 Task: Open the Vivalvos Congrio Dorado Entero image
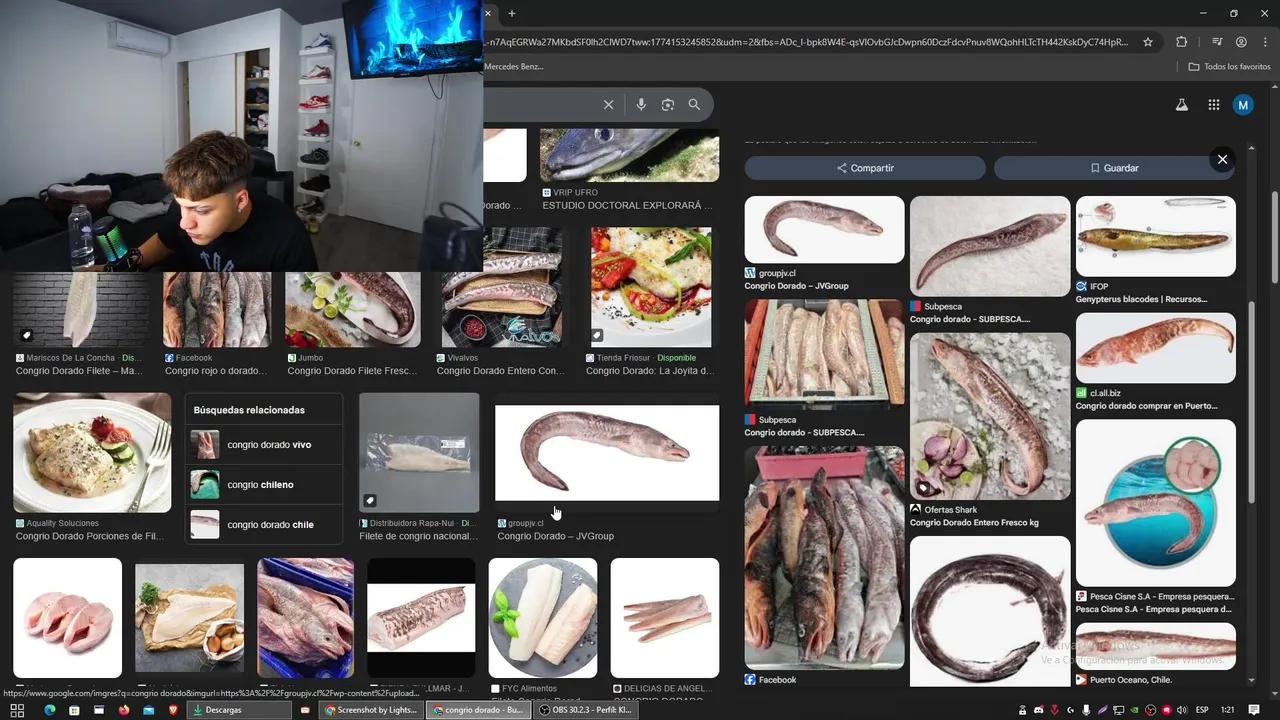click(x=501, y=287)
